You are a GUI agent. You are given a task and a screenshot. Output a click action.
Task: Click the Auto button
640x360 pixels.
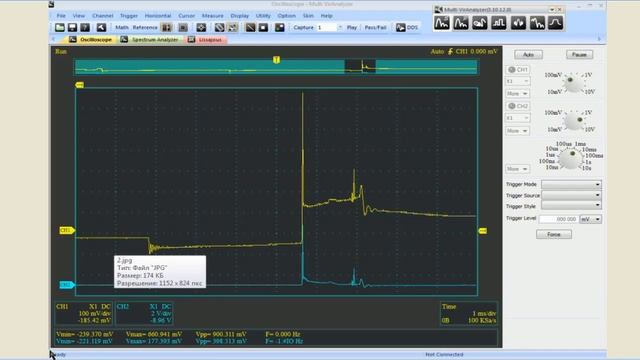pos(528,54)
